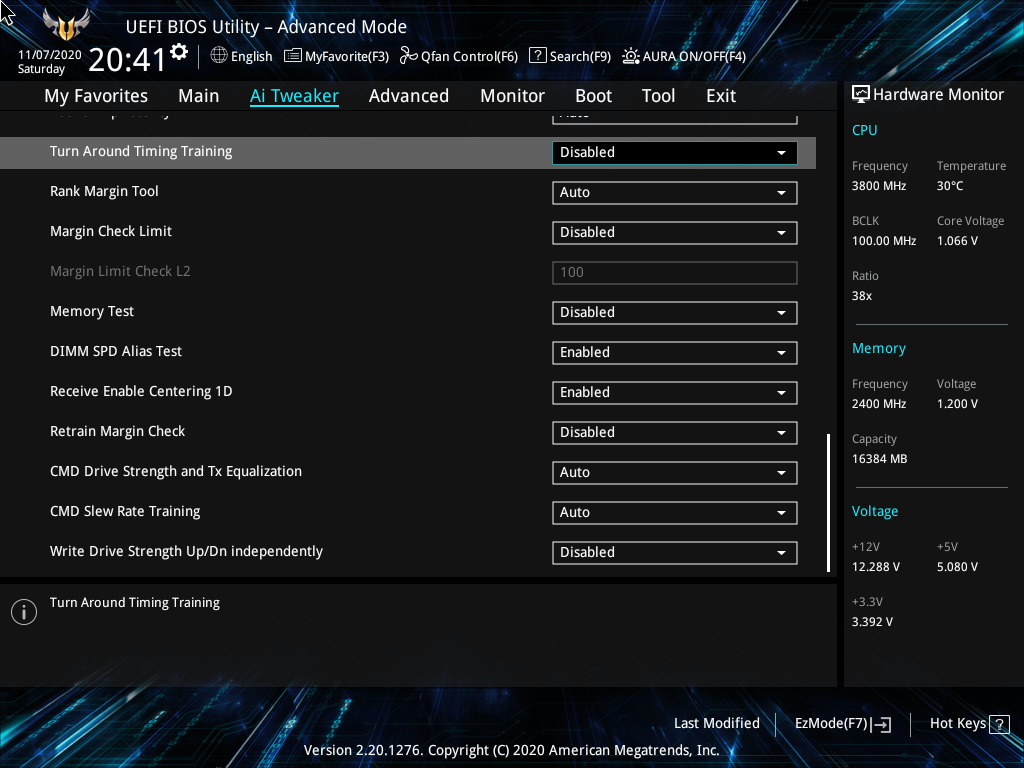
Task: Click the CPU frequency value 3800 MHz
Action: [879, 186]
